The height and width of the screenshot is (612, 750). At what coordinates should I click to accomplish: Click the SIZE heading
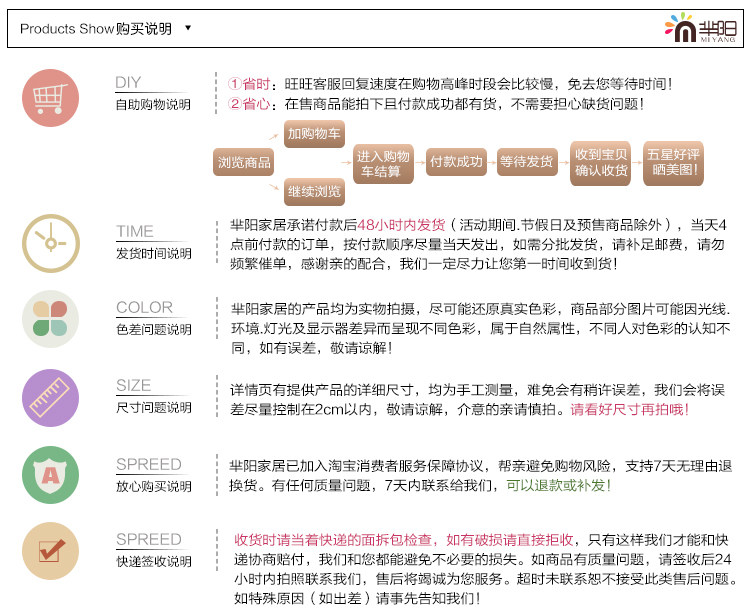133,385
